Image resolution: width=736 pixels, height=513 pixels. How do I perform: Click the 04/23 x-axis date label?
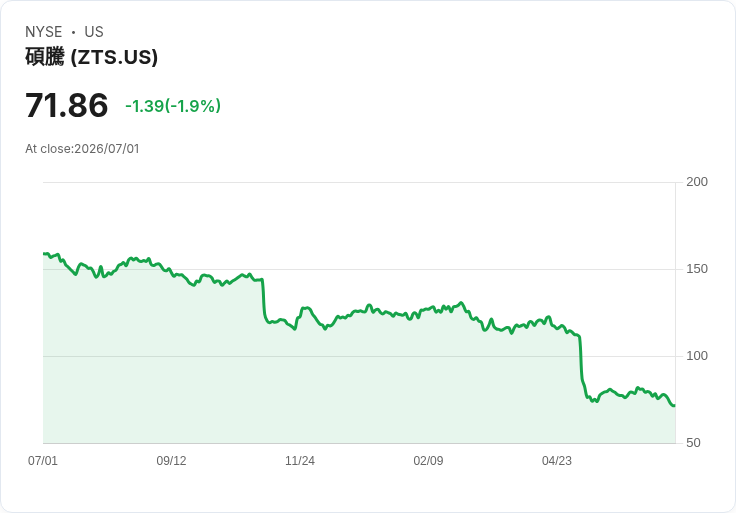click(x=557, y=460)
